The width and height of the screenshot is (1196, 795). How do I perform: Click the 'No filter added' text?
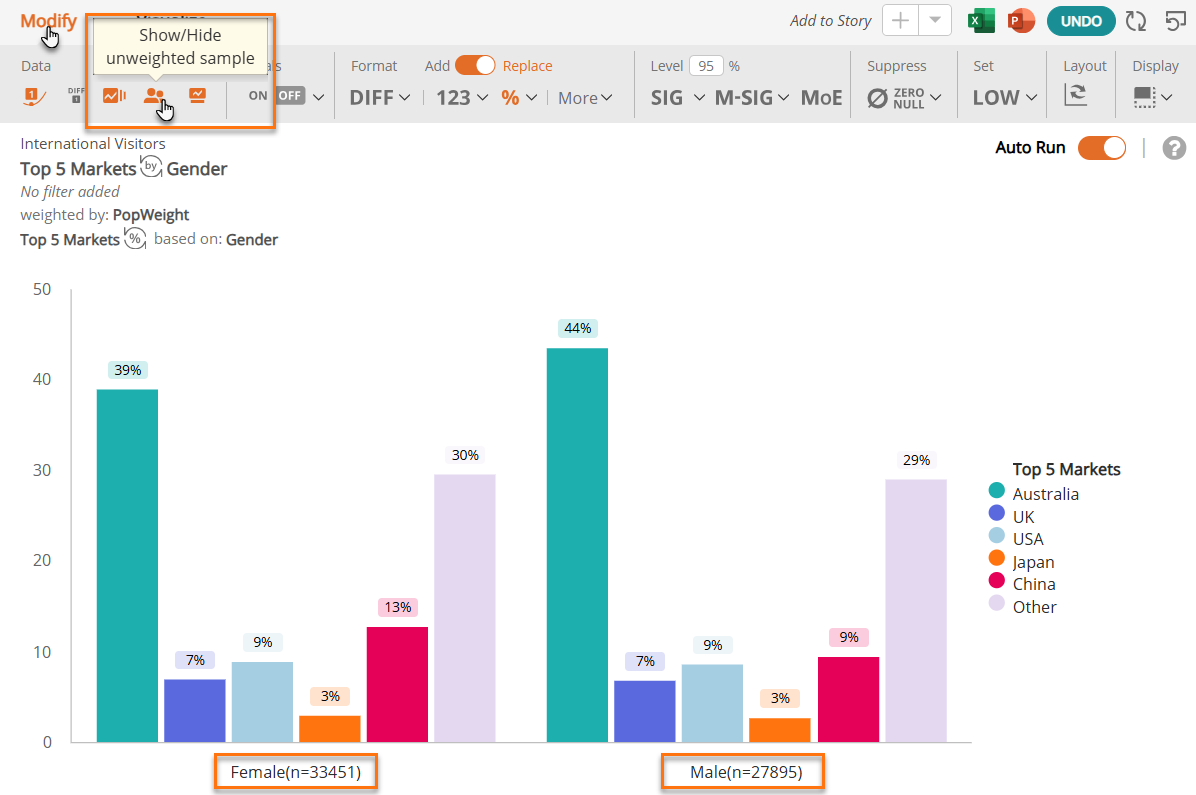(70, 192)
